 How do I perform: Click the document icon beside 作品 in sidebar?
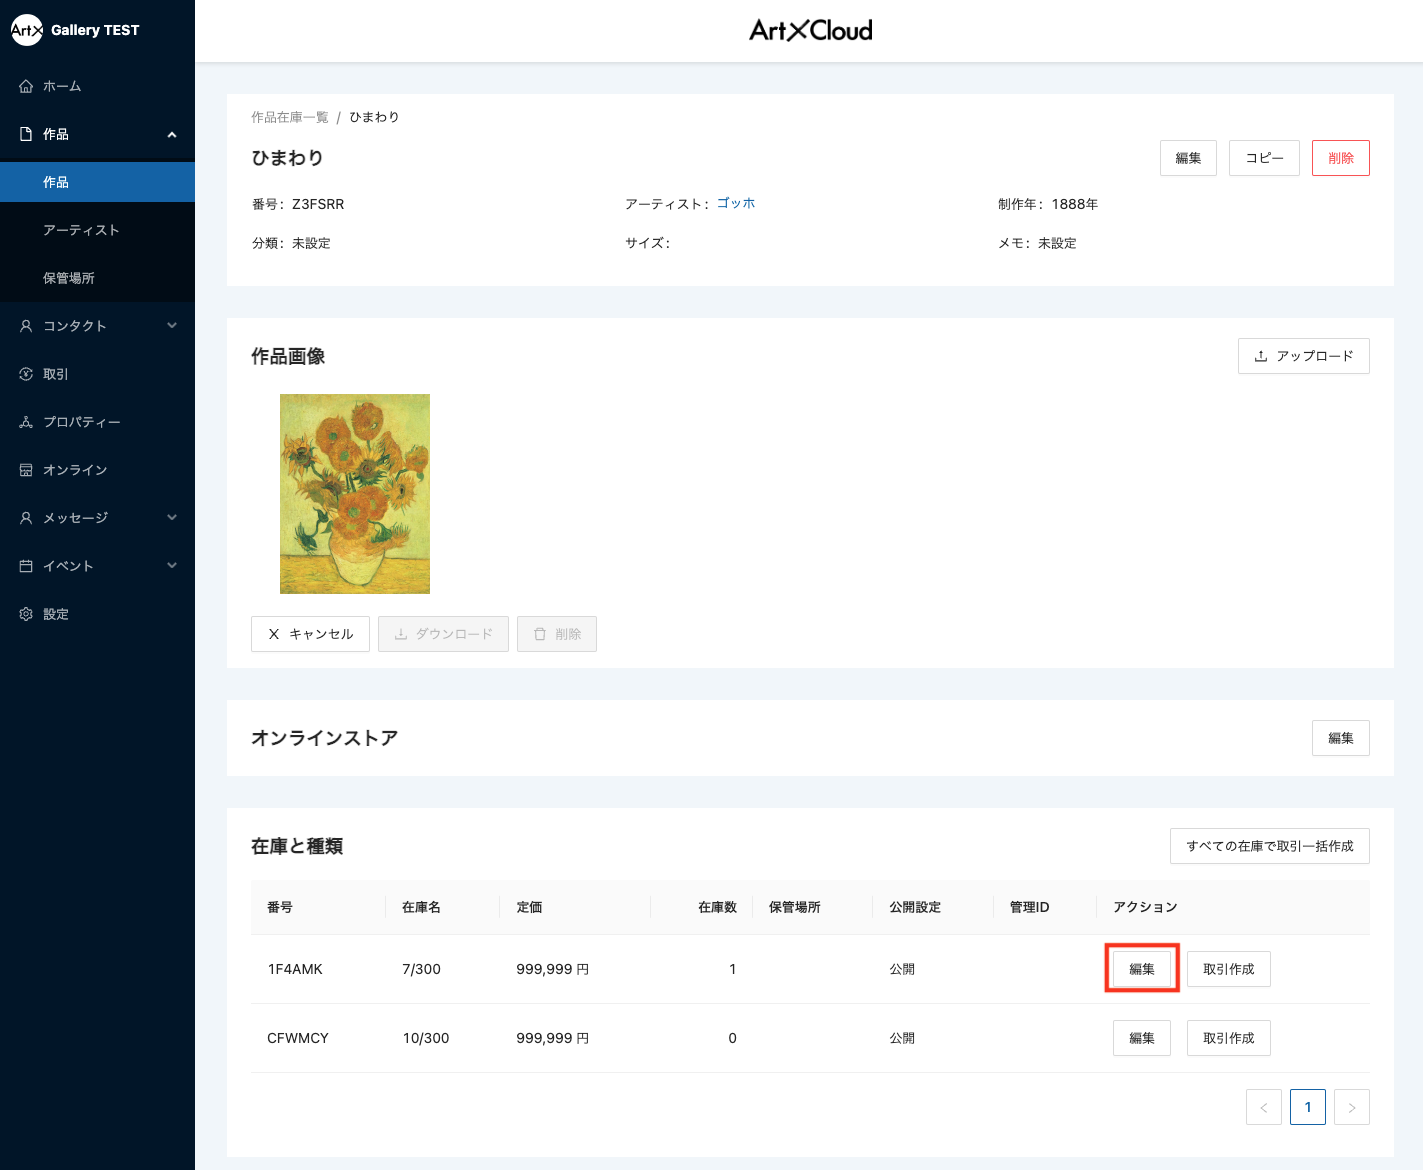click(x=26, y=134)
